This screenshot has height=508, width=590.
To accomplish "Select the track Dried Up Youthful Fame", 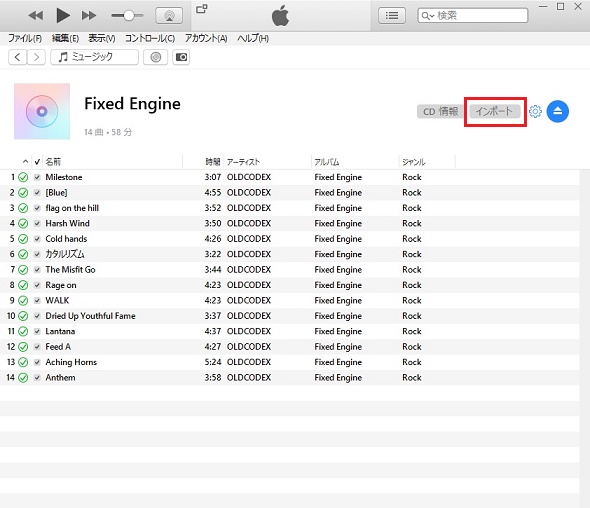I will (x=90, y=316).
